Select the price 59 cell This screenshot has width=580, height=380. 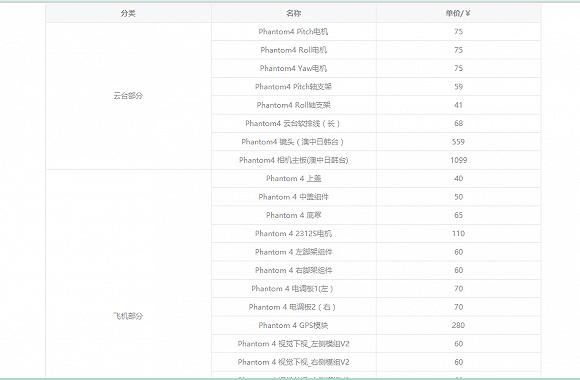coord(458,87)
